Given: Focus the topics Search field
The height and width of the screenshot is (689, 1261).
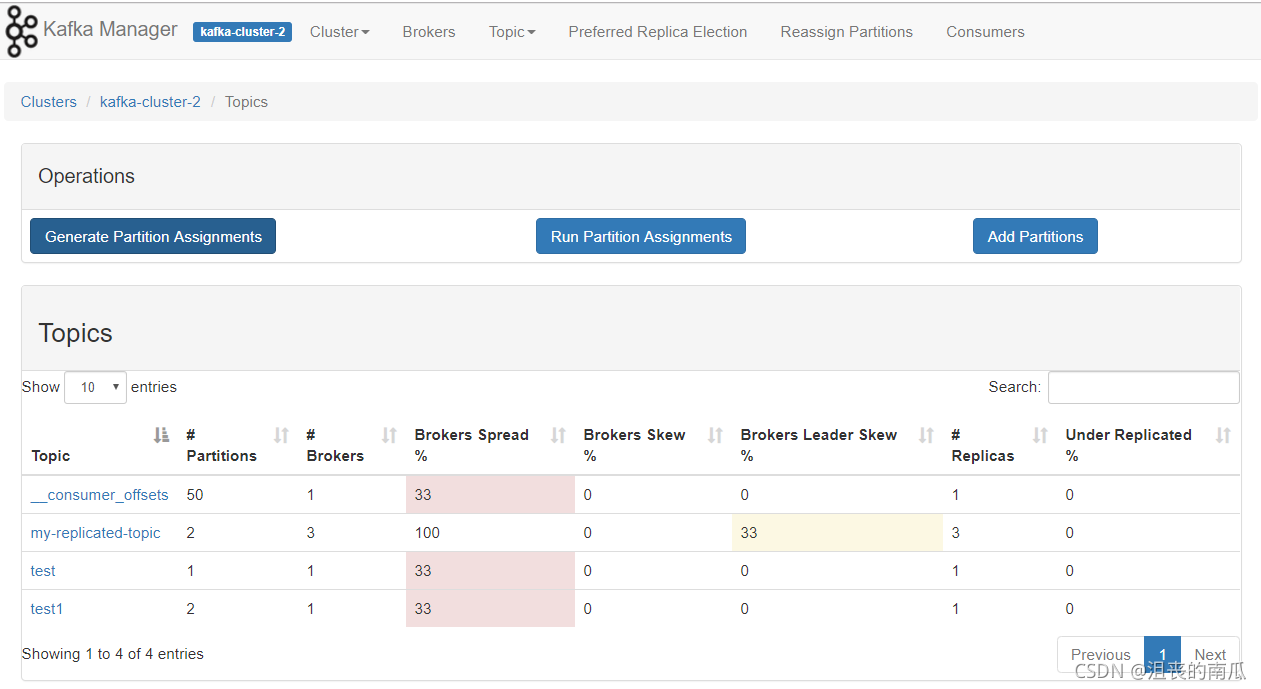Looking at the screenshot, I should click(x=1143, y=387).
